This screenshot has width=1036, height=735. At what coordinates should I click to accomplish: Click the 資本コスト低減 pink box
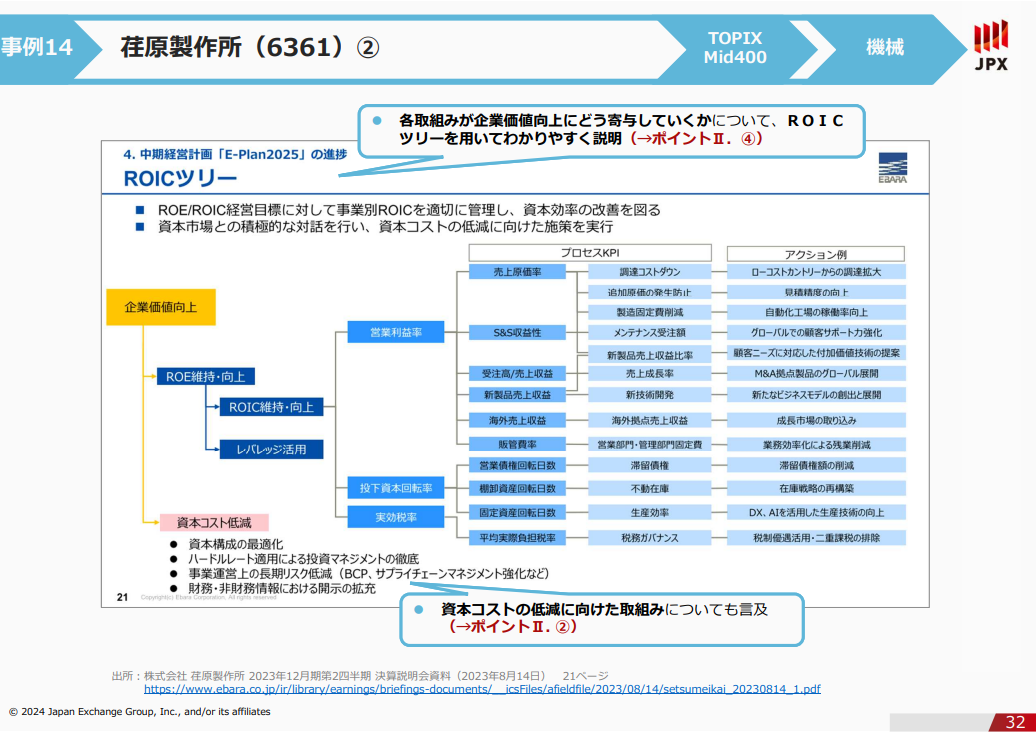pyautogui.click(x=214, y=522)
